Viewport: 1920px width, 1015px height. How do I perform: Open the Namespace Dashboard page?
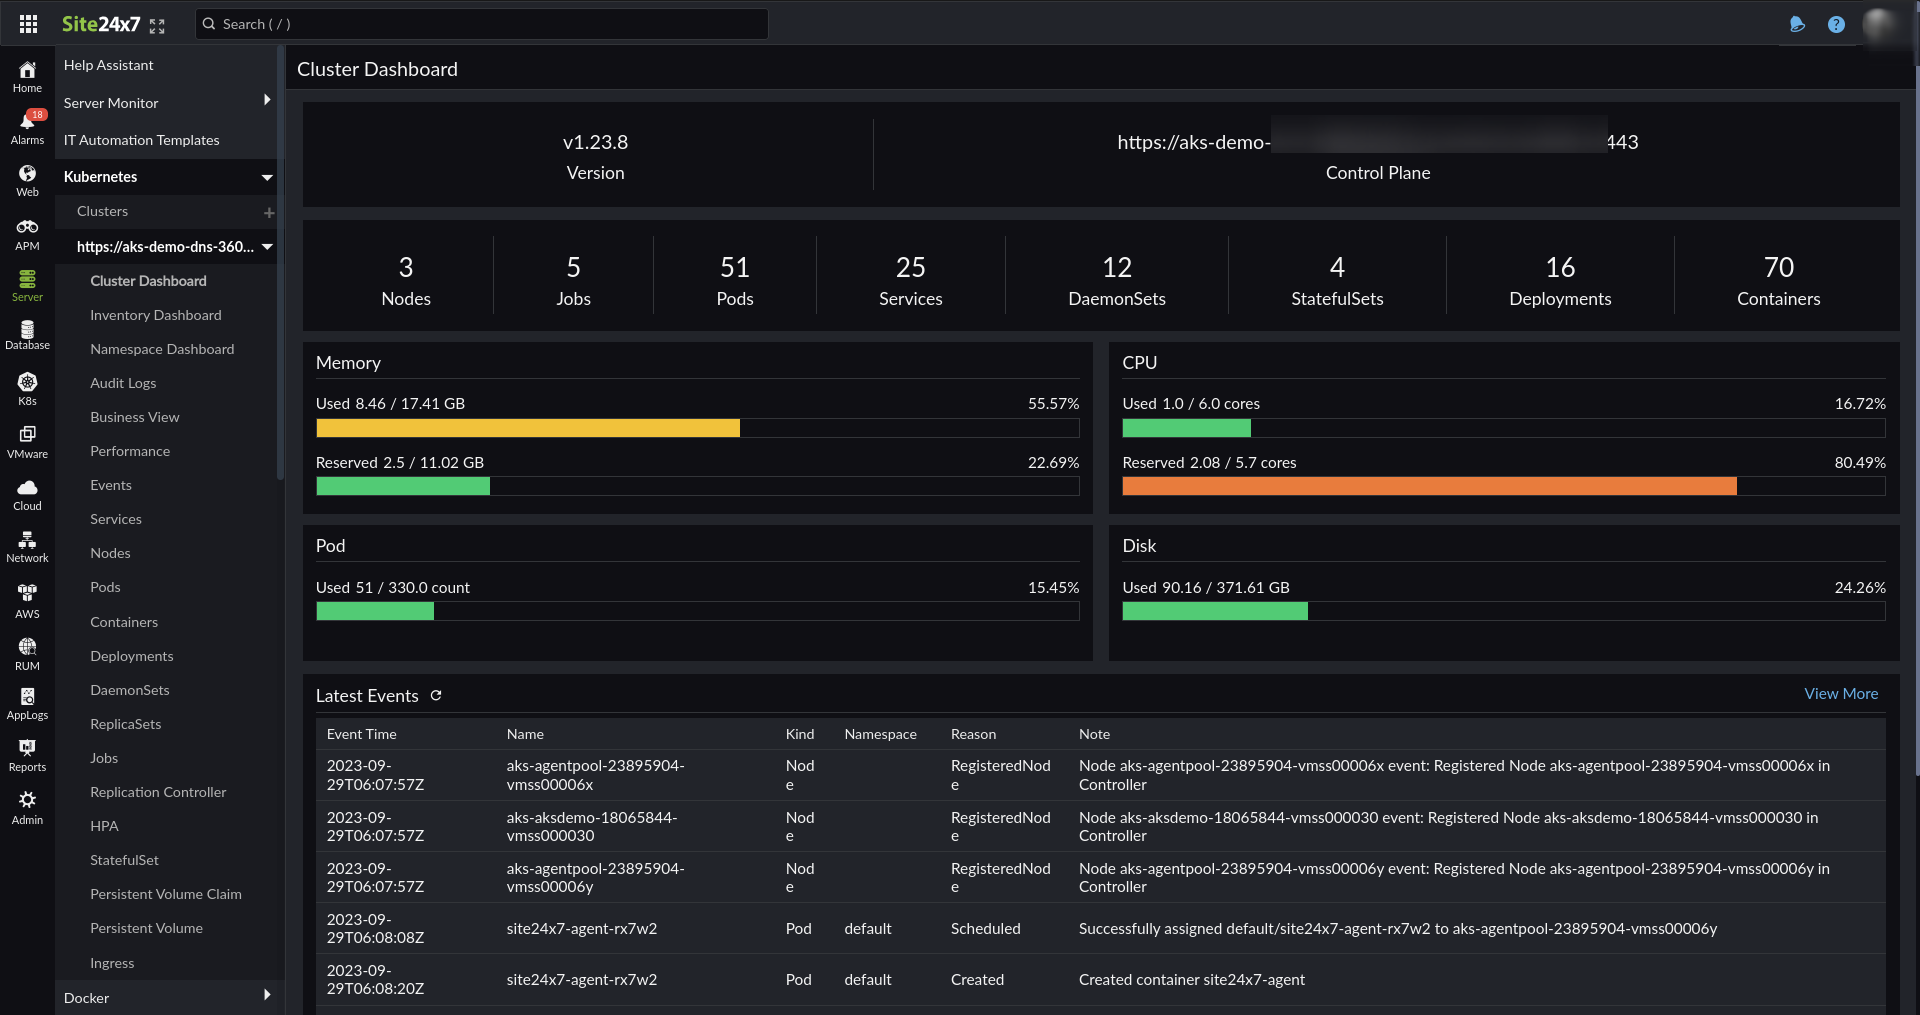click(x=162, y=348)
